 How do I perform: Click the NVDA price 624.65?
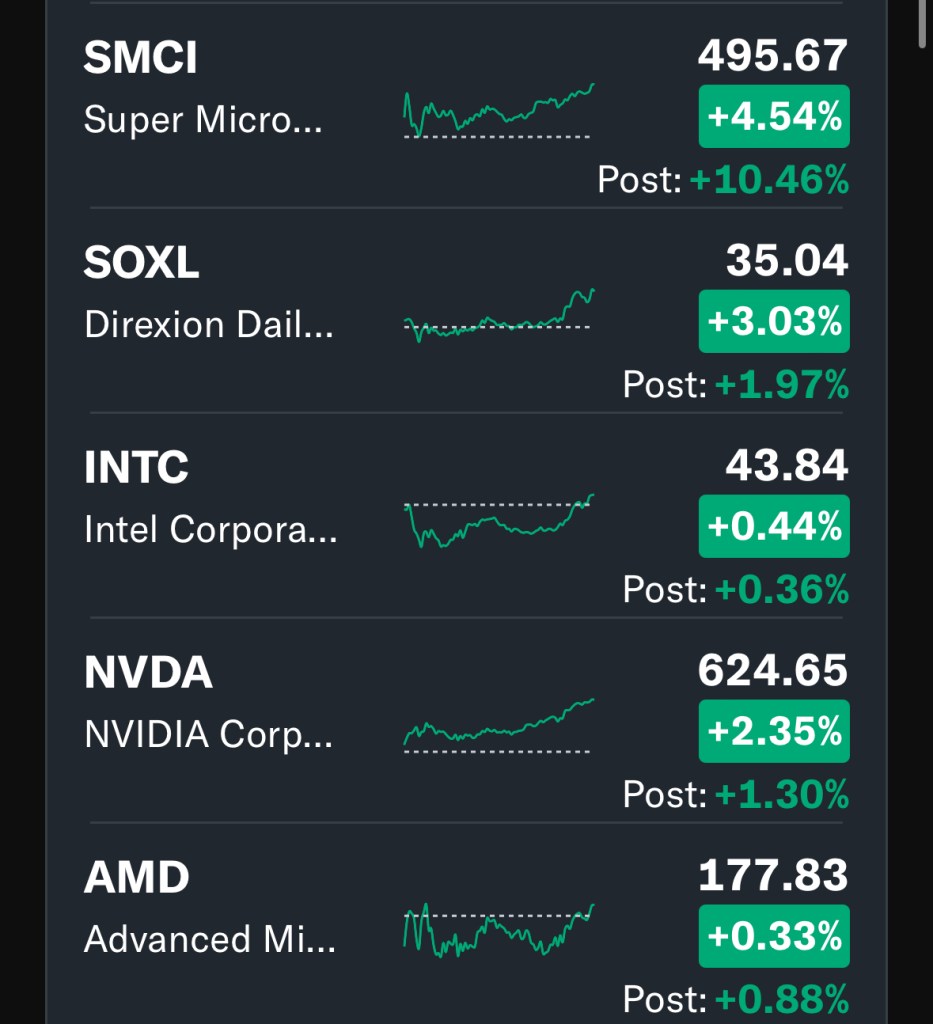[x=772, y=671]
